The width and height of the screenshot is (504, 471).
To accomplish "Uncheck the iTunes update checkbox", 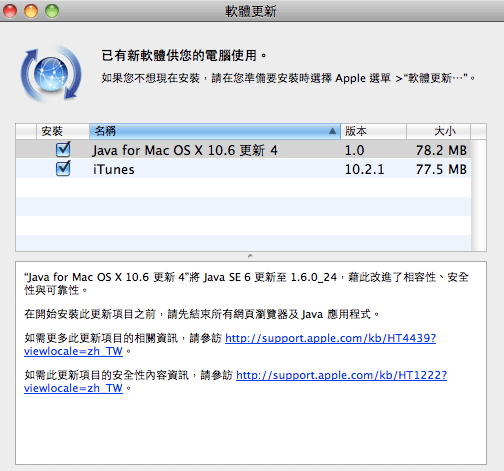I will (x=63, y=169).
